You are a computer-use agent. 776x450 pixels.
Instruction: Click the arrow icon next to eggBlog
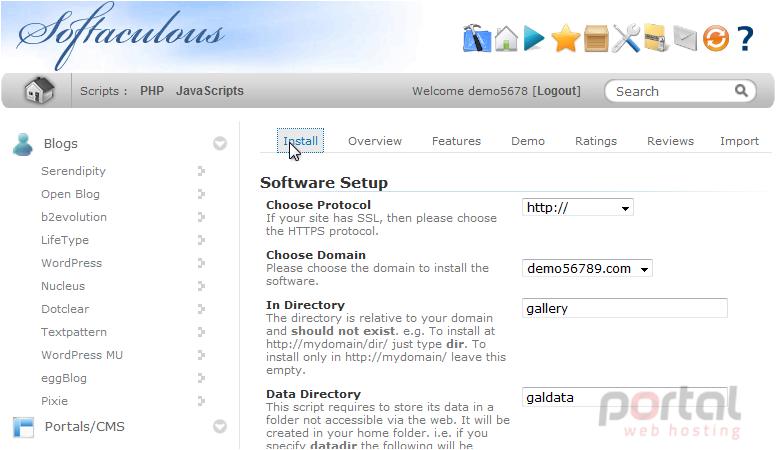[201, 378]
